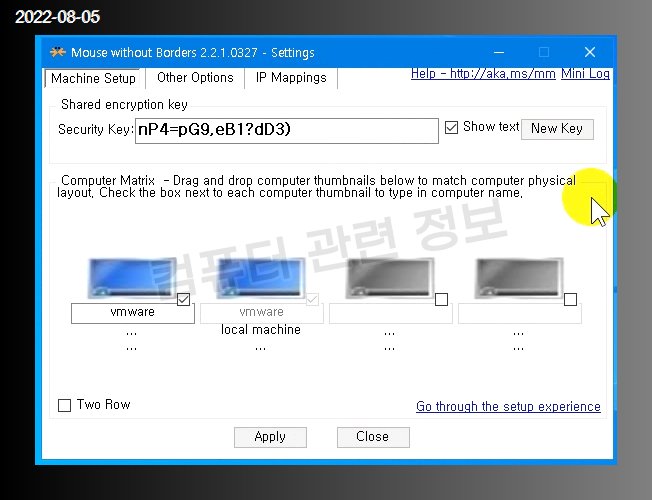Open the Help http://aka.ms/mm link
The image size is (652, 500).
483,74
